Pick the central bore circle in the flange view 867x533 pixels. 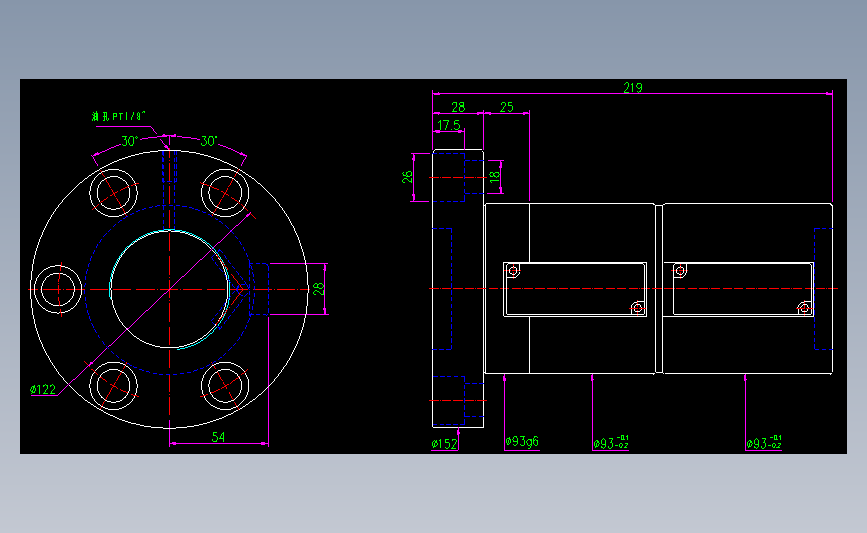pos(170,289)
